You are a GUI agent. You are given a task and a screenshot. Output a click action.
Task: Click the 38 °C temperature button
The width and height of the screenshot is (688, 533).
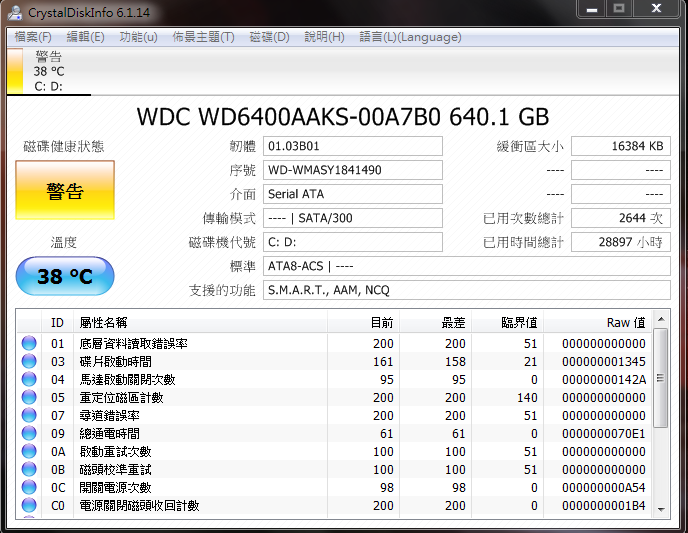(x=65, y=276)
